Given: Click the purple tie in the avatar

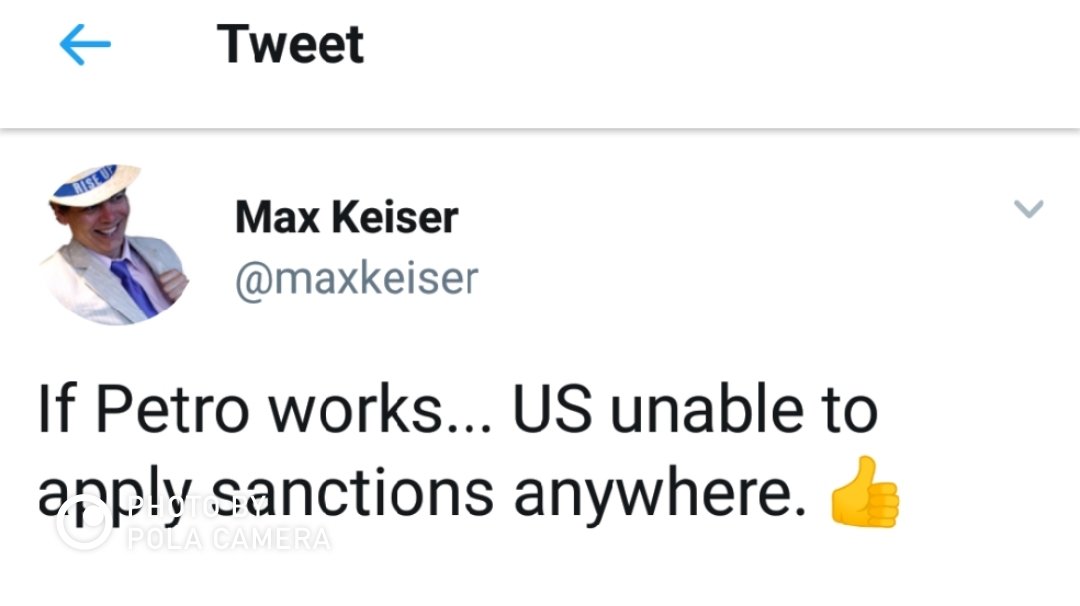Looking at the screenshot, I should click(x=134, y=287).
